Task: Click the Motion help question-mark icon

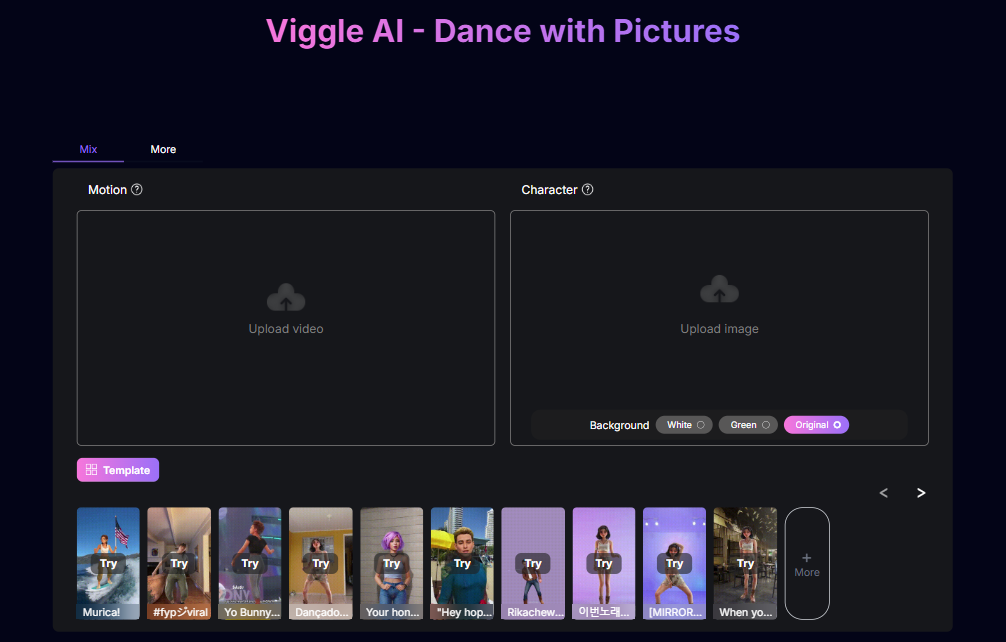Action: 137,189
